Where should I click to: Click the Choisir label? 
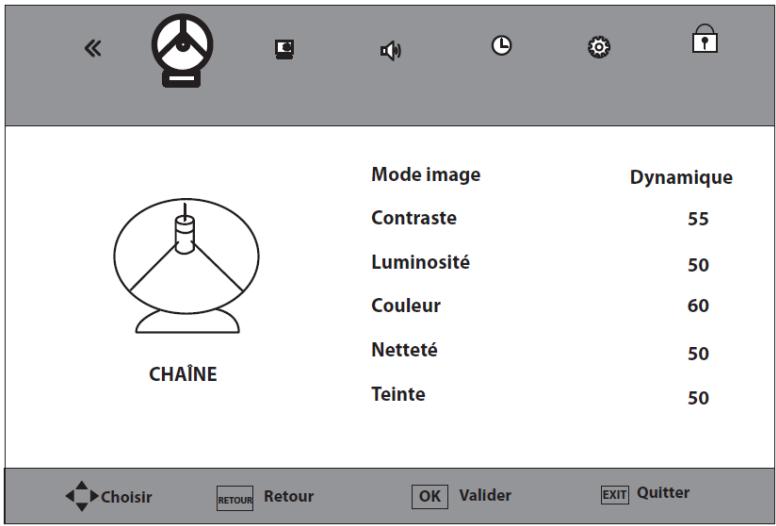(126, 497)
